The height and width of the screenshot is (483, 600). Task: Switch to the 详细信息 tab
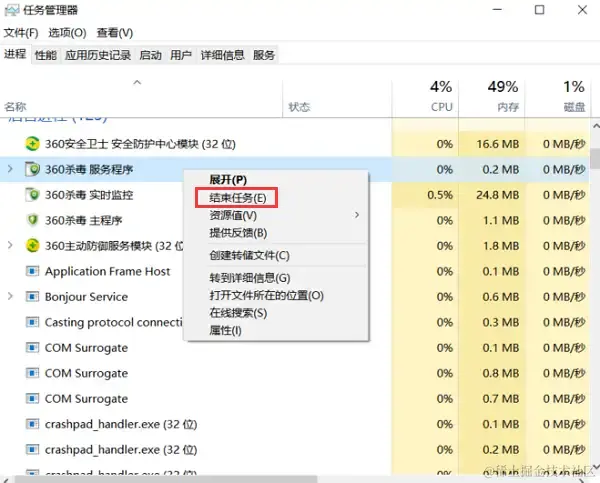[222, 55]
